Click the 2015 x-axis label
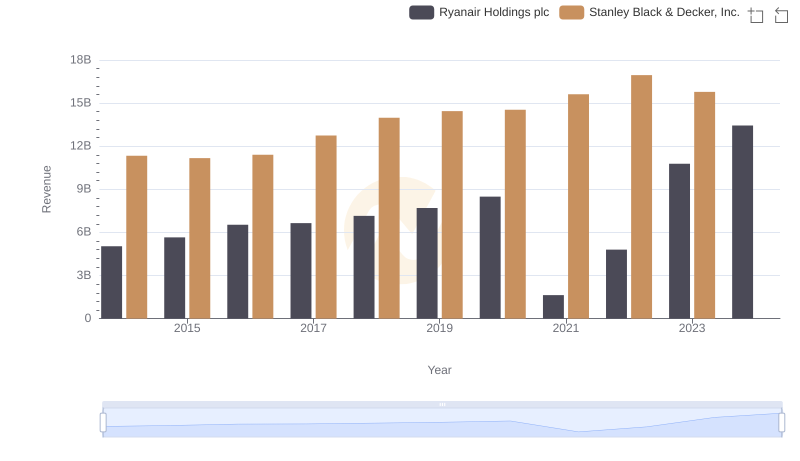The image size is (800, 461). [187, 328]
